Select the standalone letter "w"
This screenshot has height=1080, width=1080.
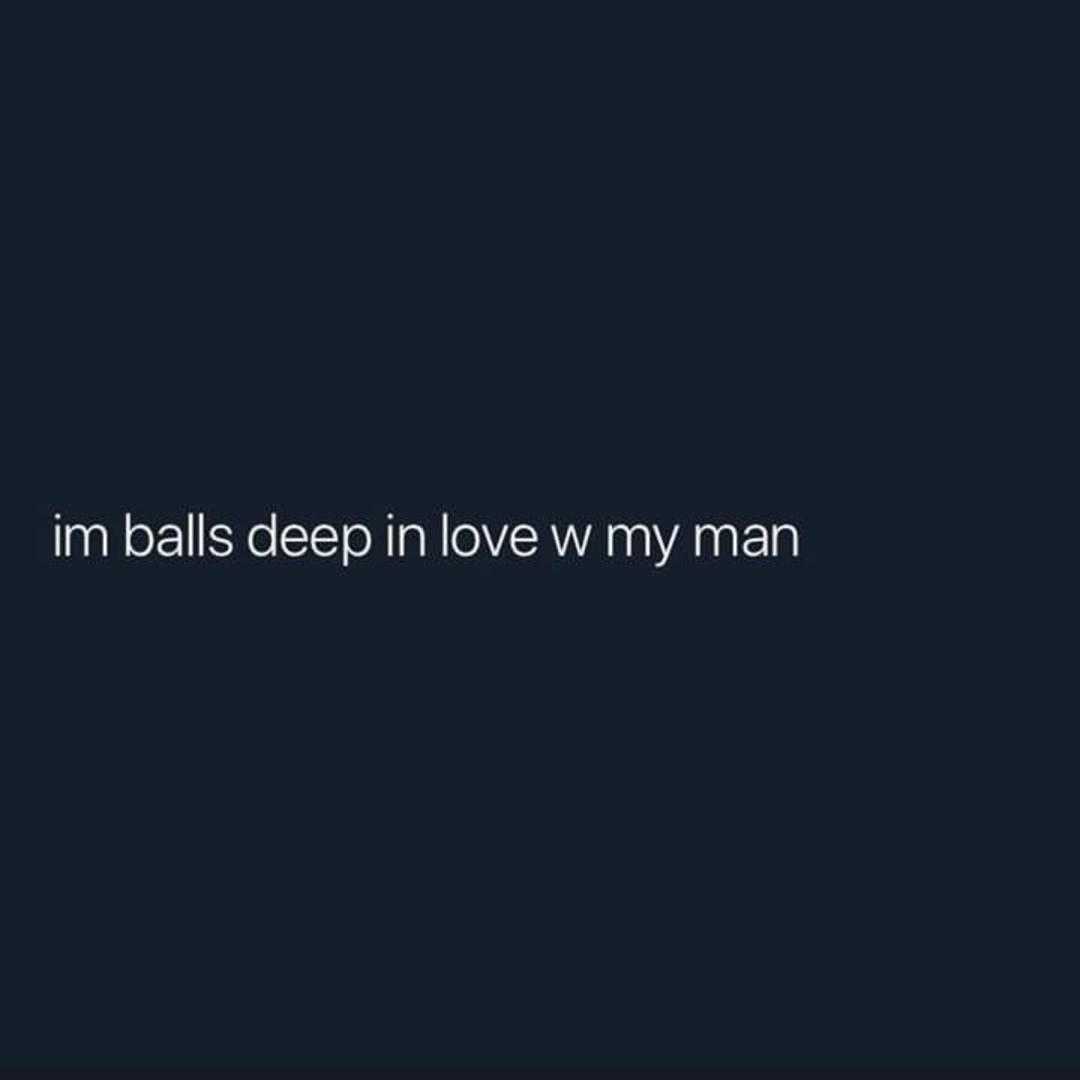[571, 541]
